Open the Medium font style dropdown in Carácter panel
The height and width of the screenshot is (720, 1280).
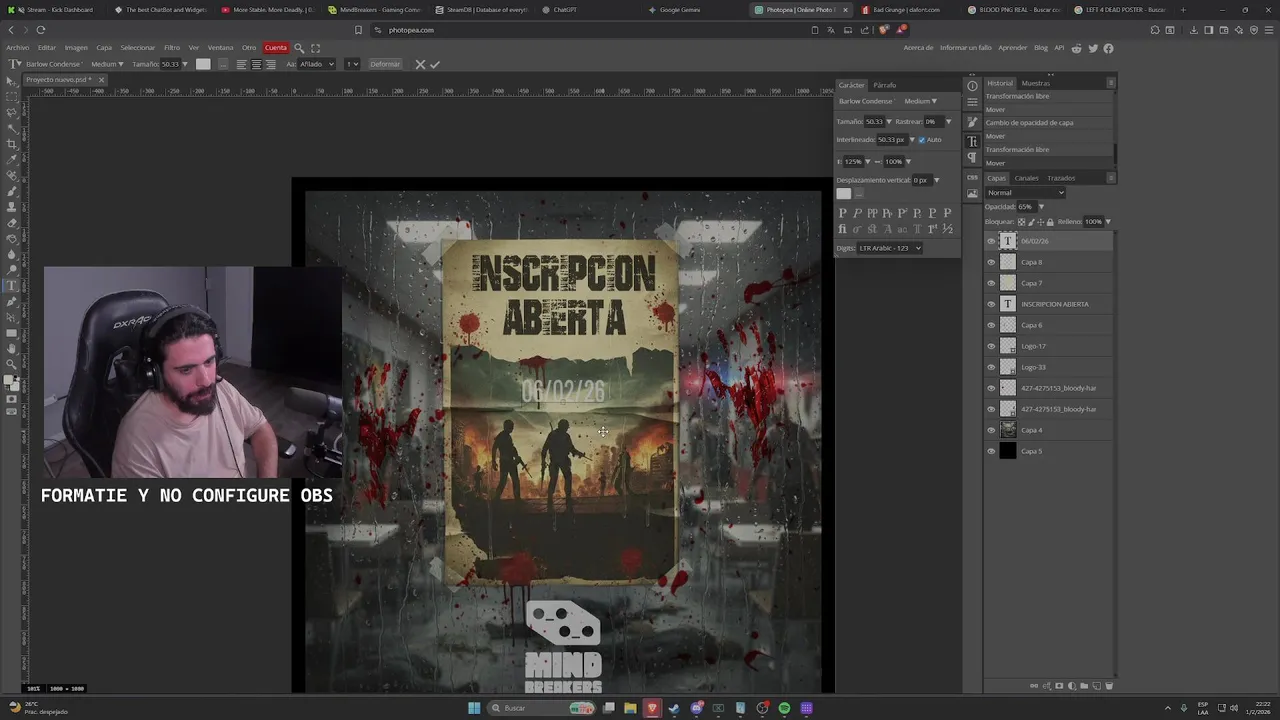[920, 101]
